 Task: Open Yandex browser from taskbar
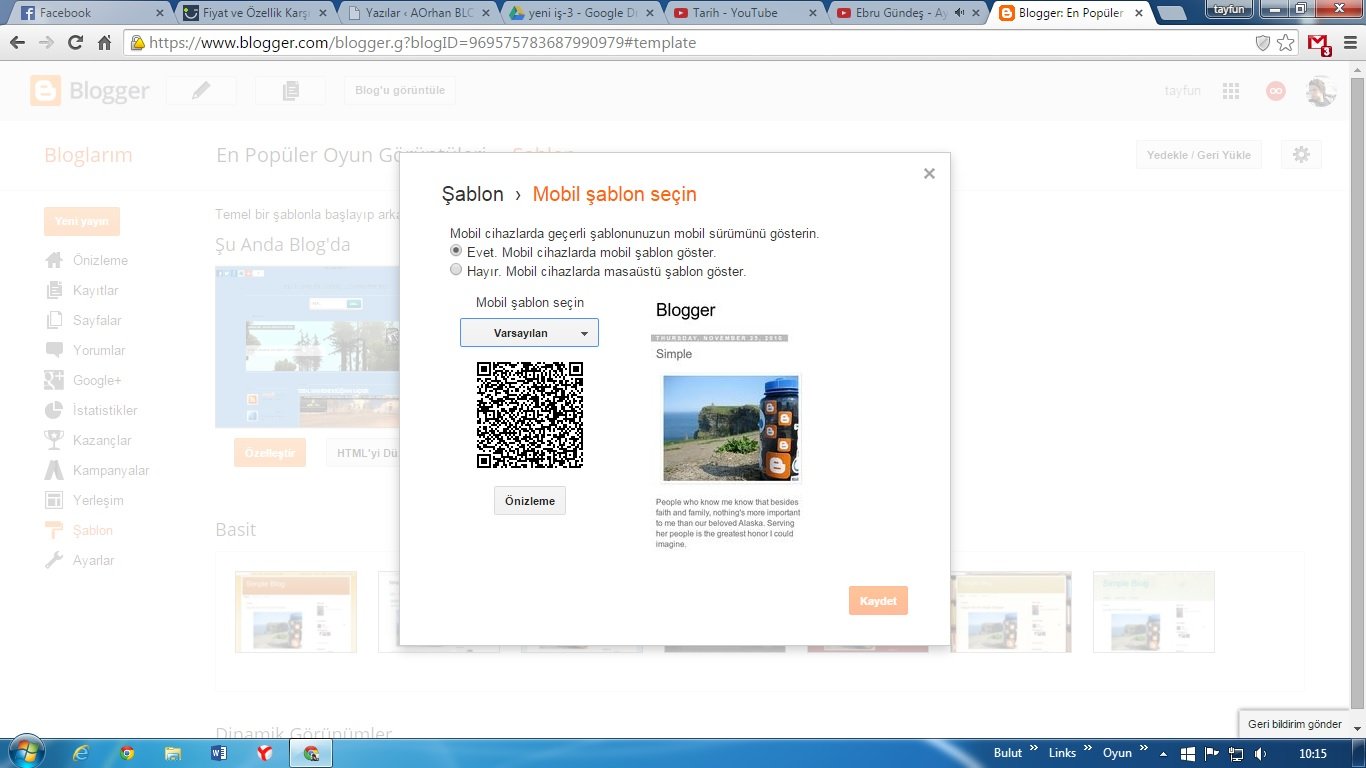(x=265, y=753)
